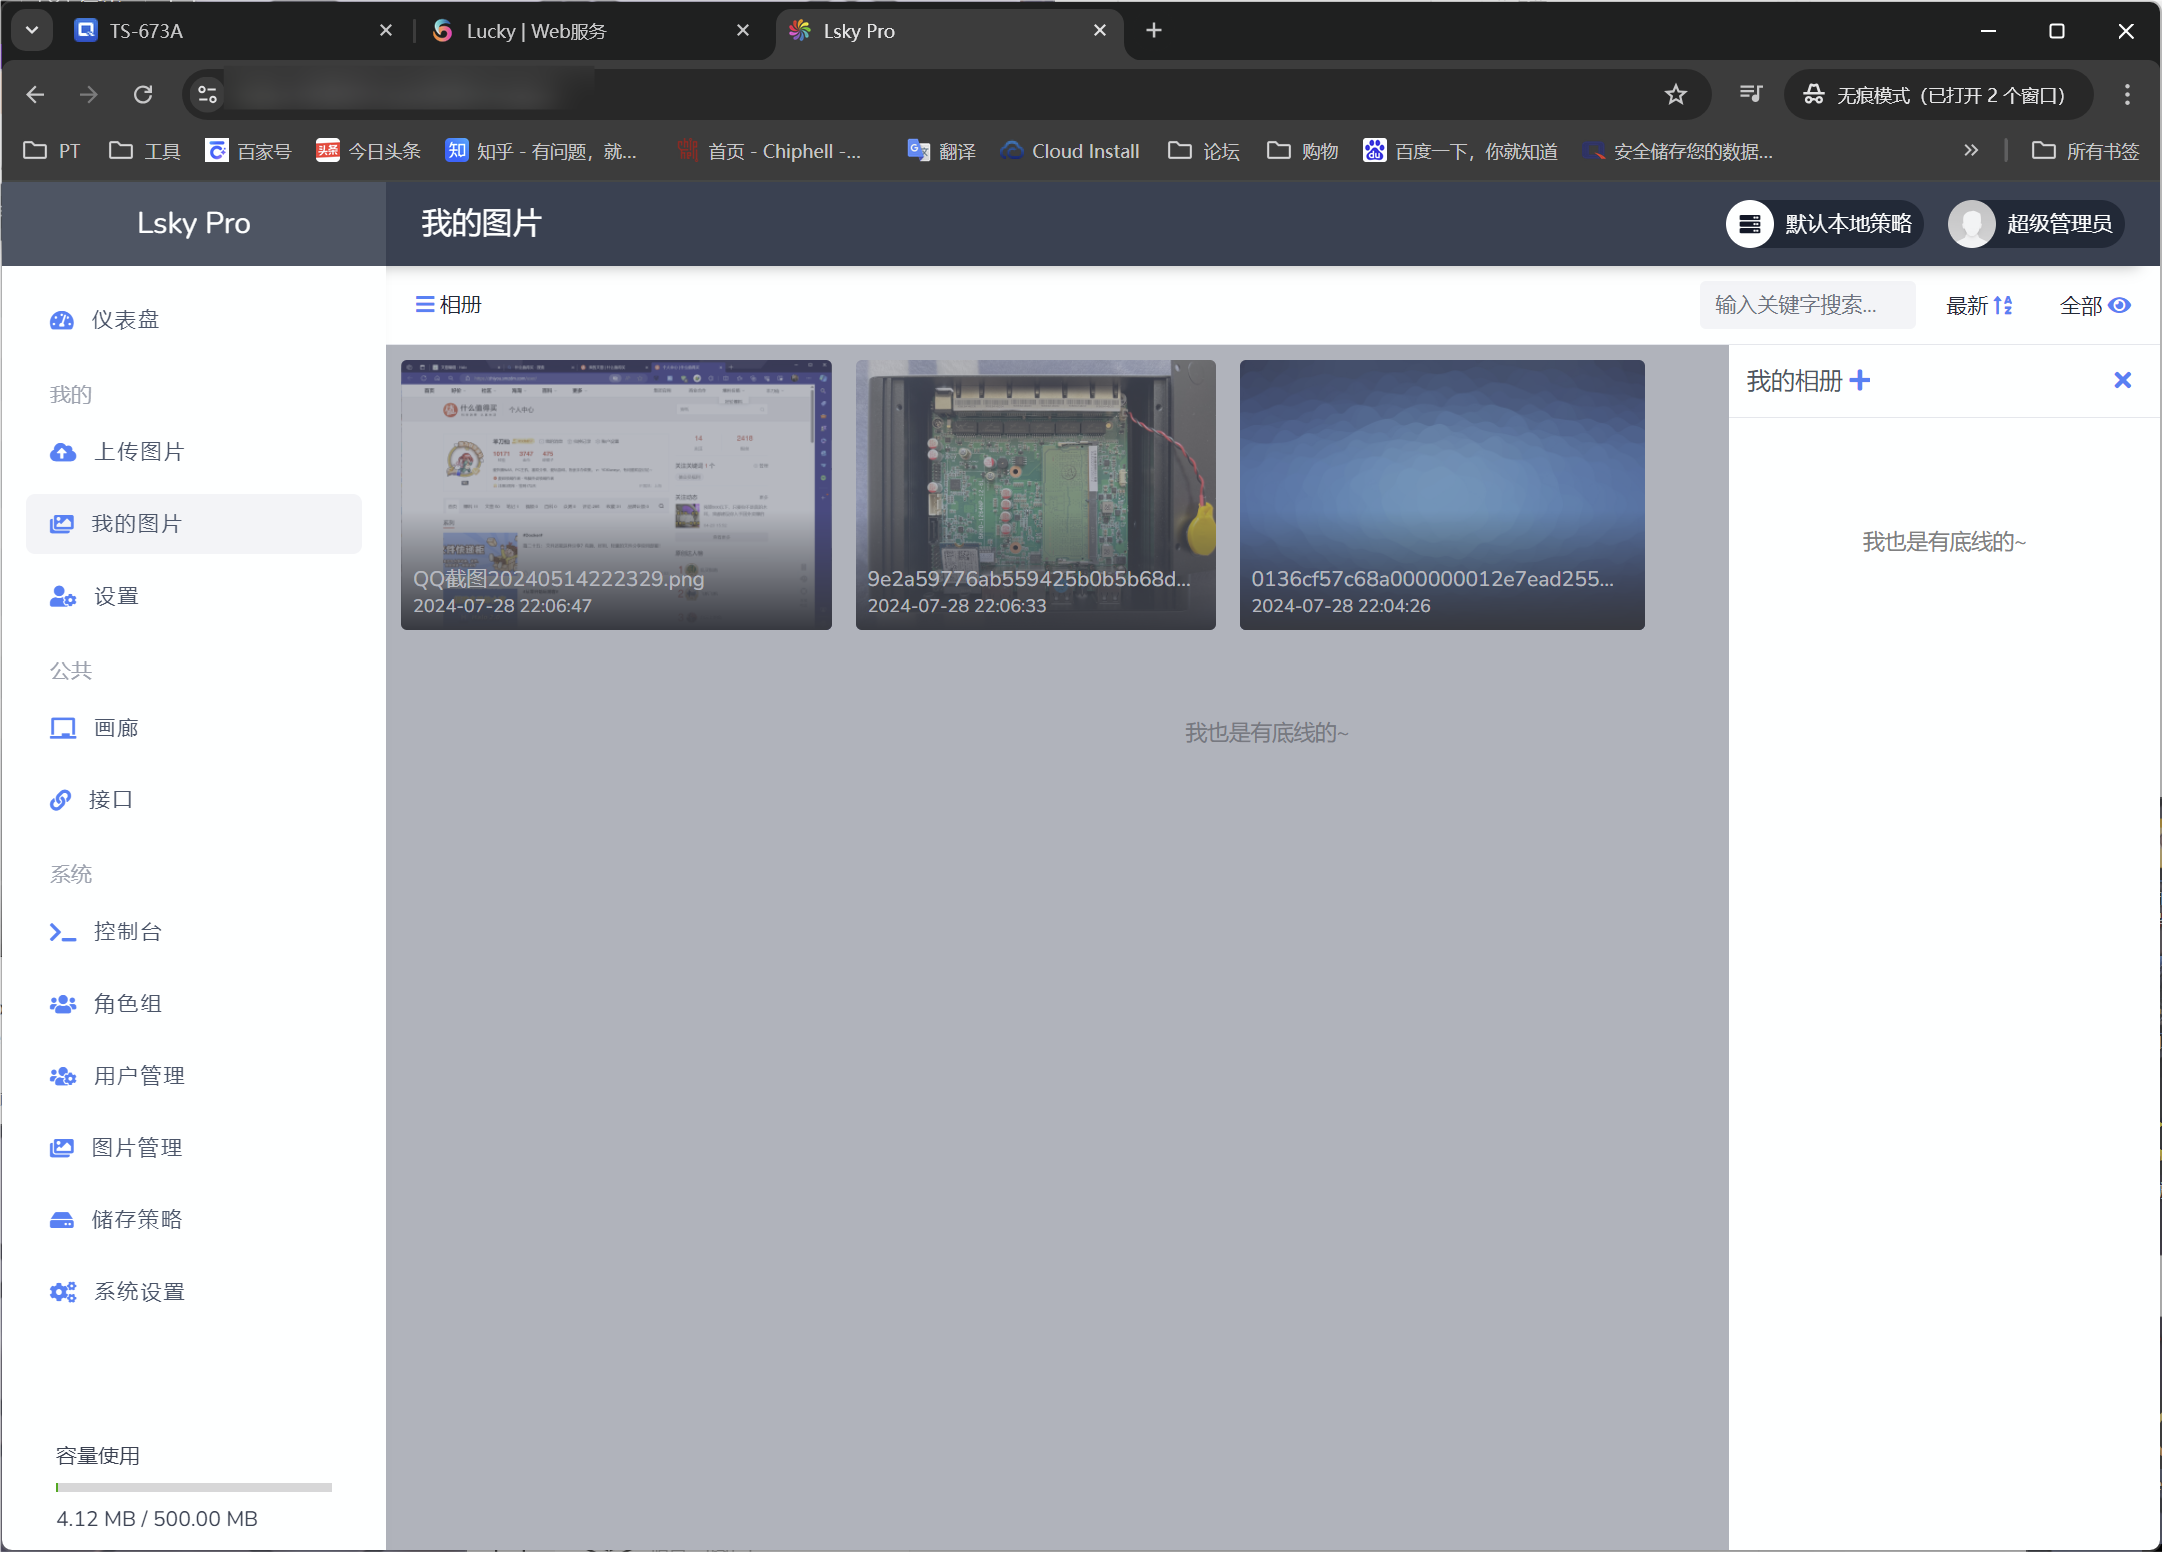2162x1552 pixels.
Task: Close the Lucky | Web服务 tab
Action: coord(743,31)
